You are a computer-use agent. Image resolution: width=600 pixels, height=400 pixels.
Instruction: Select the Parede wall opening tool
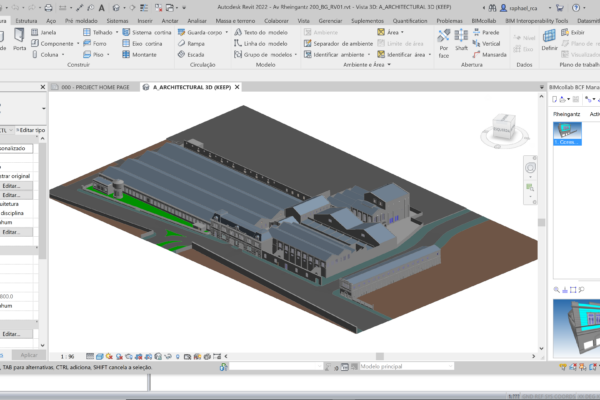pyautogui.click(x=486, y=33)
